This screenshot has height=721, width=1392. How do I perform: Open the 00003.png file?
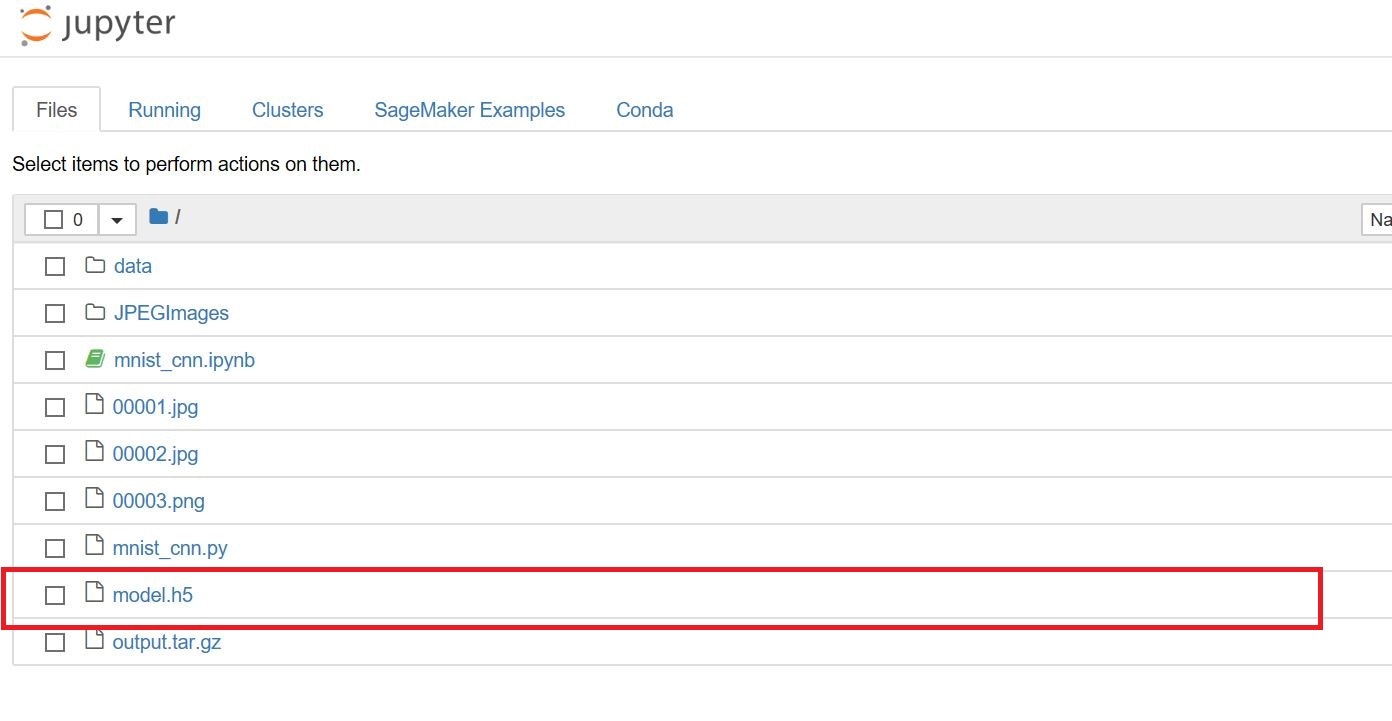[x=158, y=501]
